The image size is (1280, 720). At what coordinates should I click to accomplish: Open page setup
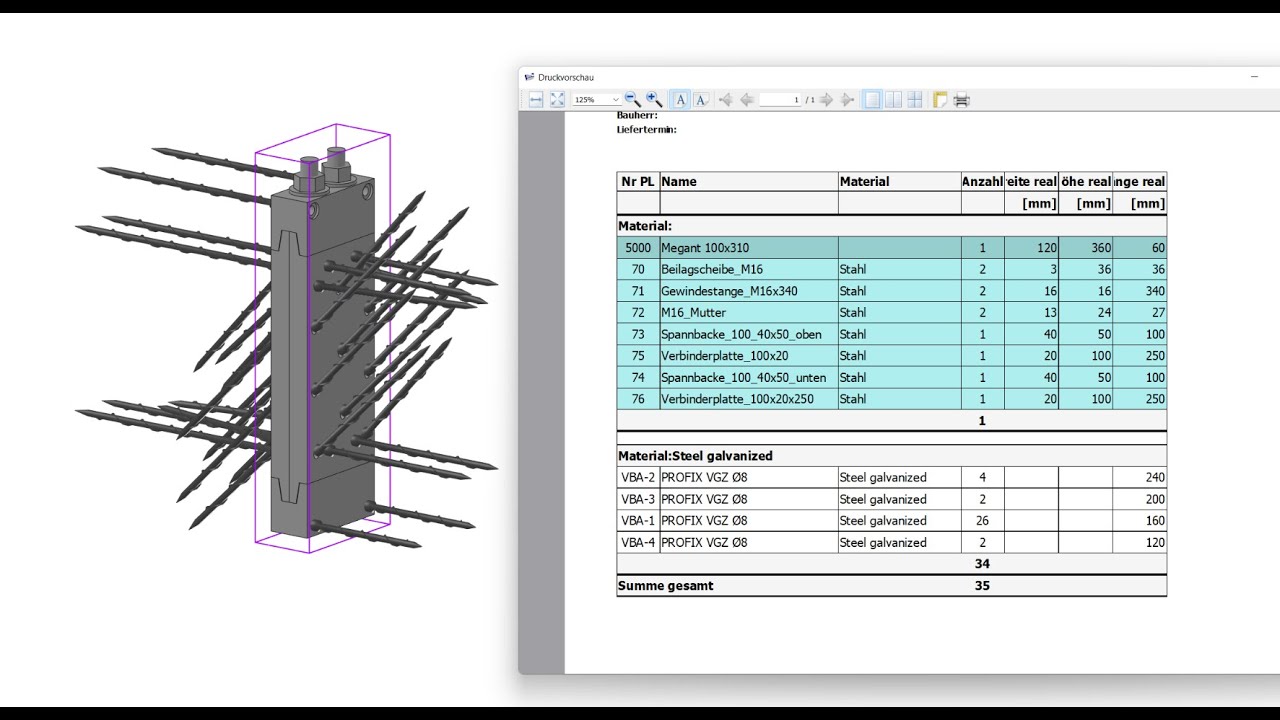pos(940,99)
